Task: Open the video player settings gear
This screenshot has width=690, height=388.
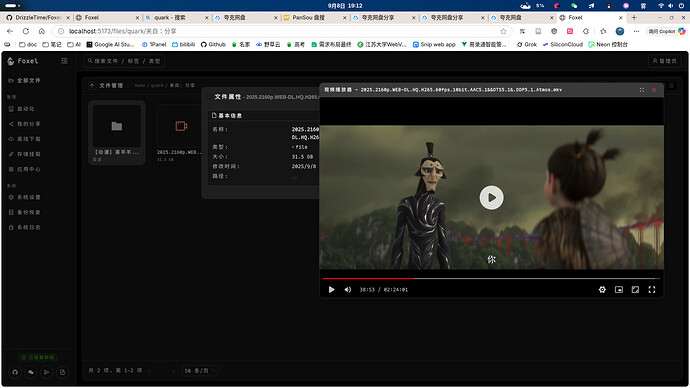Action: coord(602,289)
